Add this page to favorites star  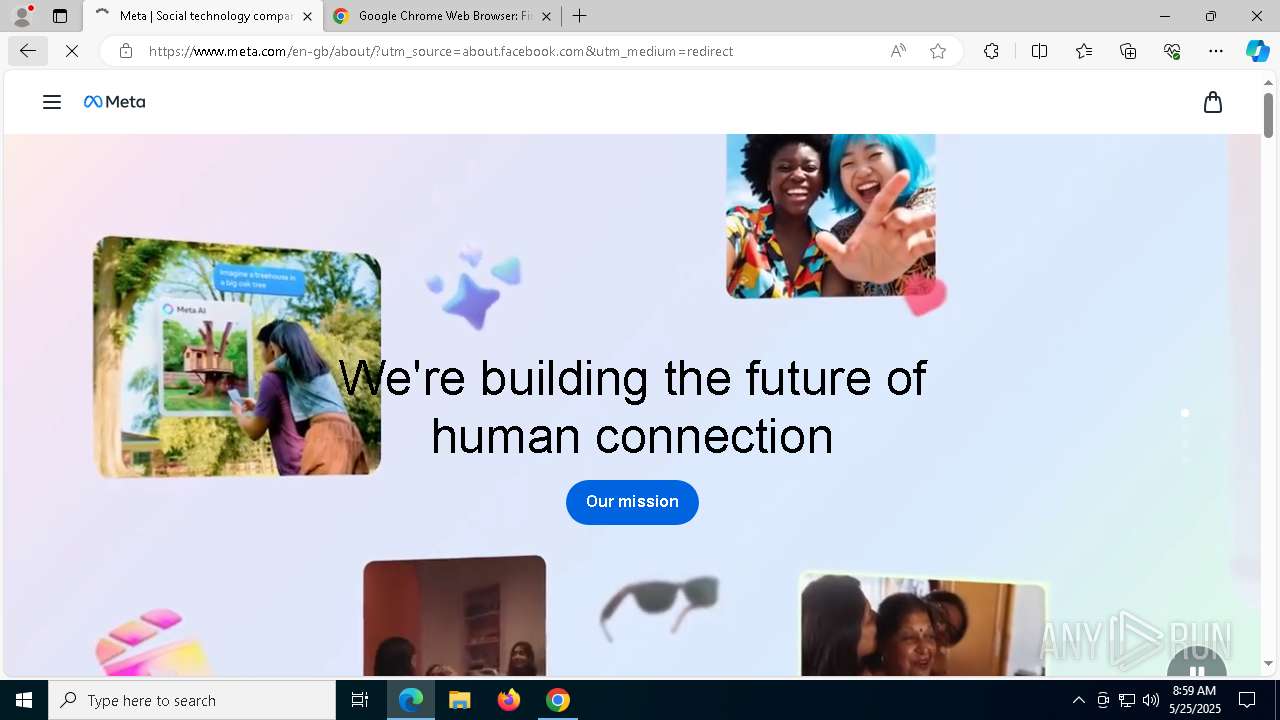pos(938,51)
